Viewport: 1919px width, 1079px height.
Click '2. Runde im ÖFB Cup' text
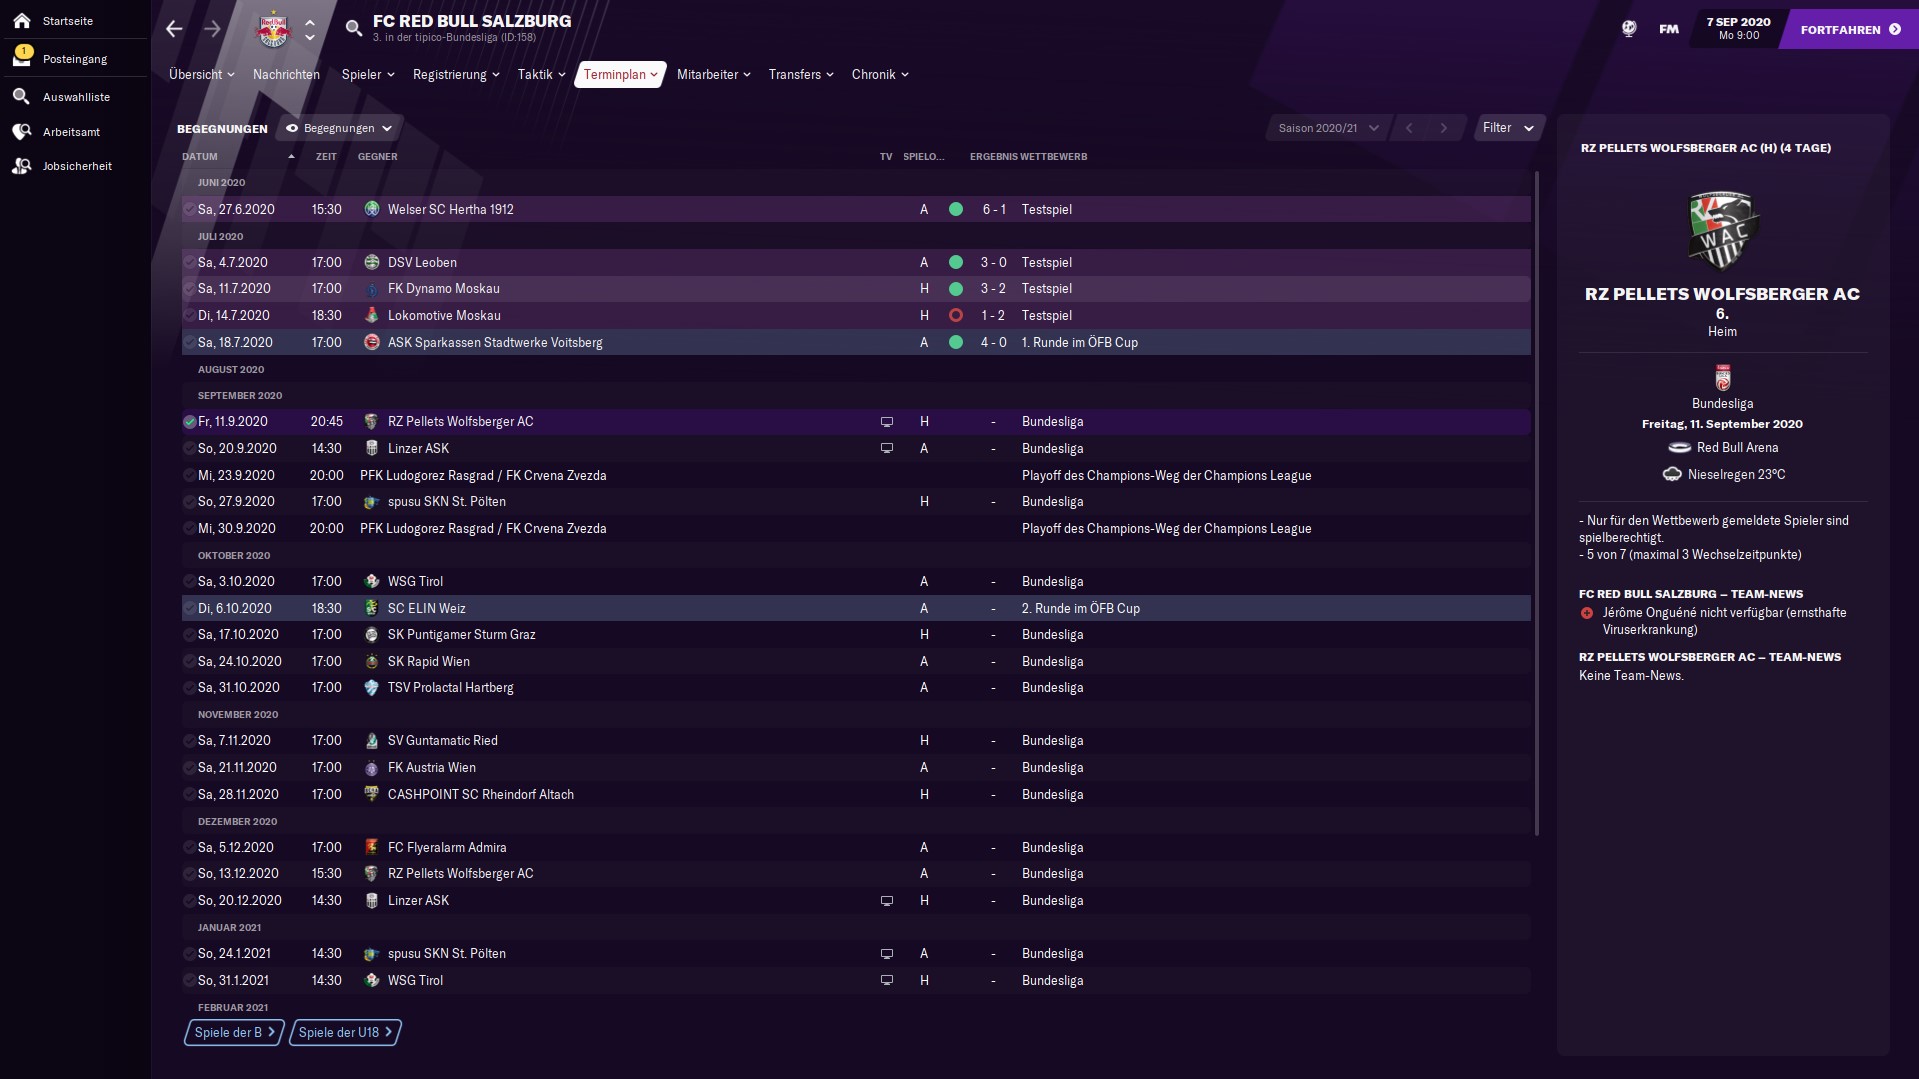point(1080,608)
